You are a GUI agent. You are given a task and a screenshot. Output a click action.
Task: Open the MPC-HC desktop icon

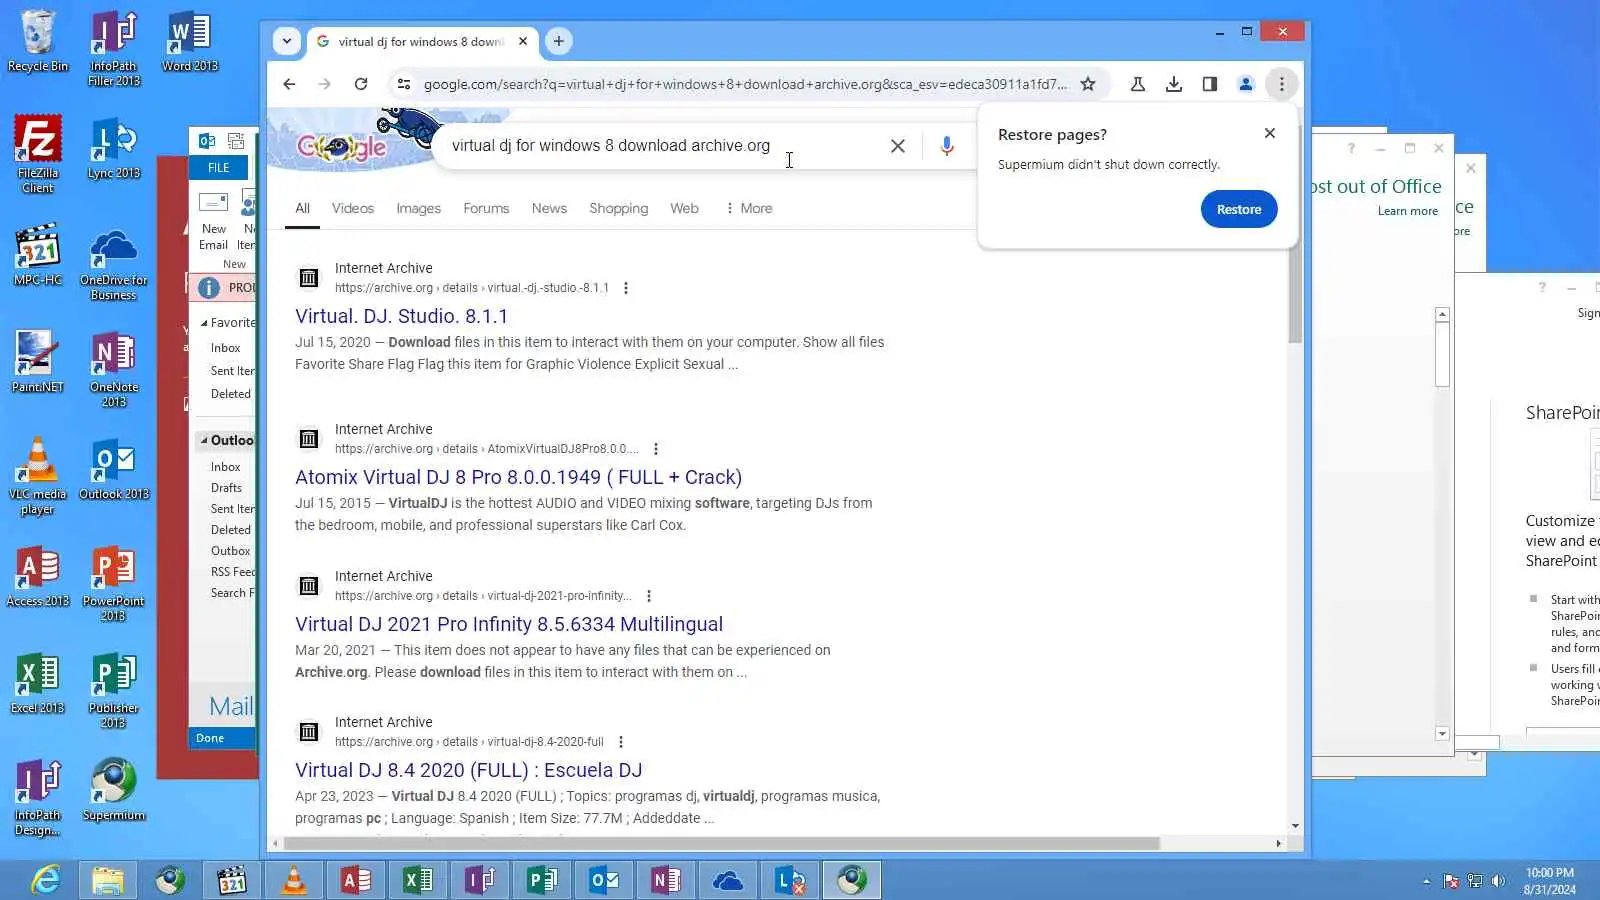pos(38,255)
